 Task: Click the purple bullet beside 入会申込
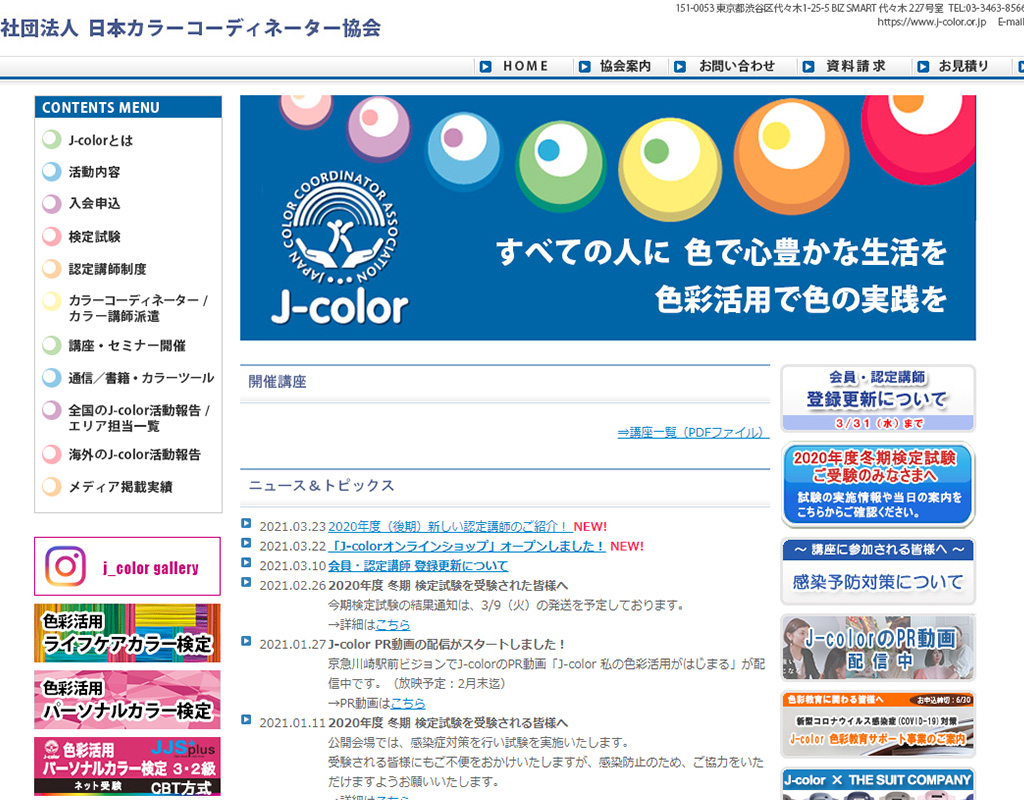52,204
